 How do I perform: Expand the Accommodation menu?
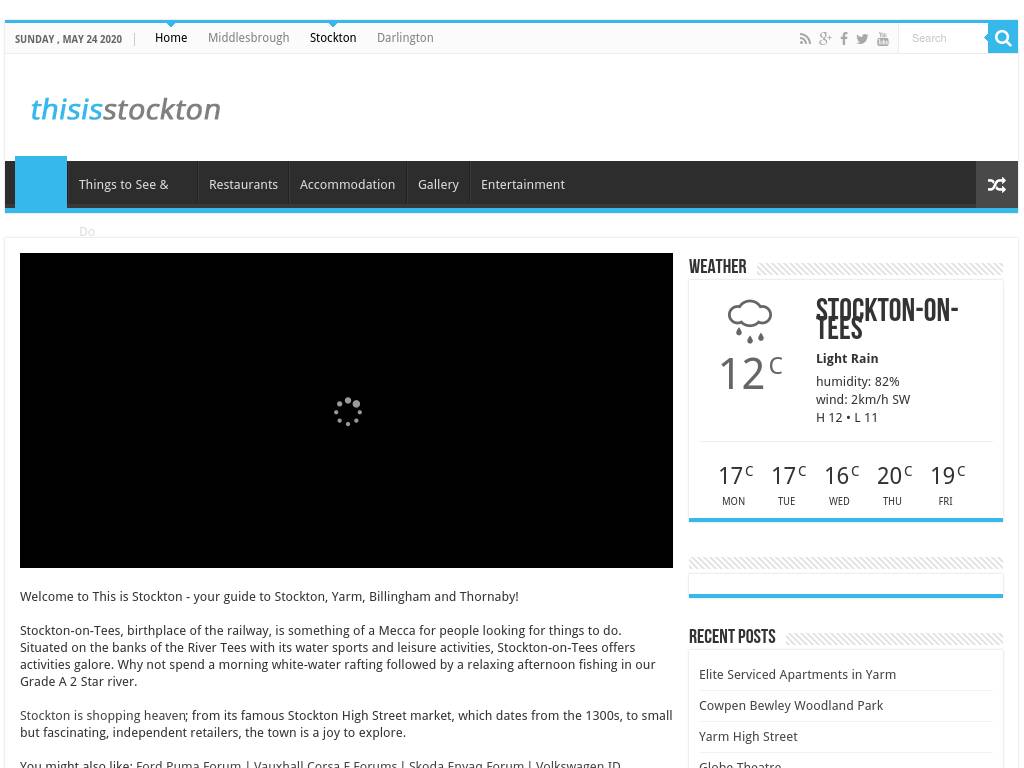[347, 185]
